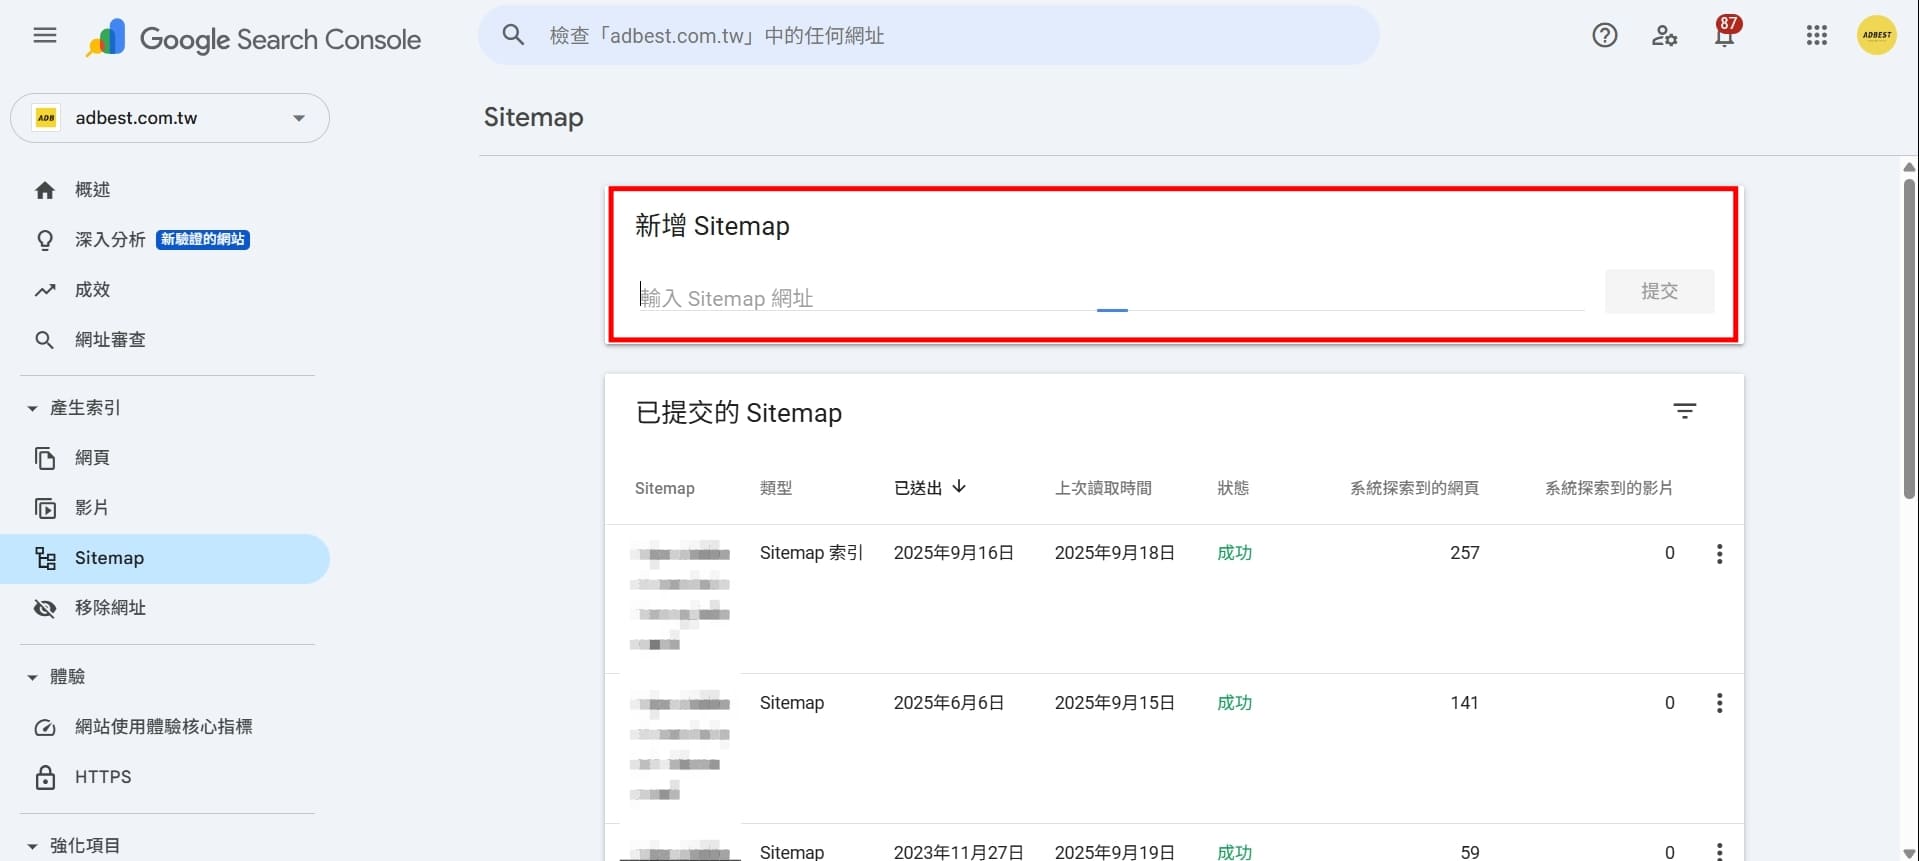Open more options for 257-page sitemap row
Screen dimensions: 1919x861
[x=1720, y=554]
